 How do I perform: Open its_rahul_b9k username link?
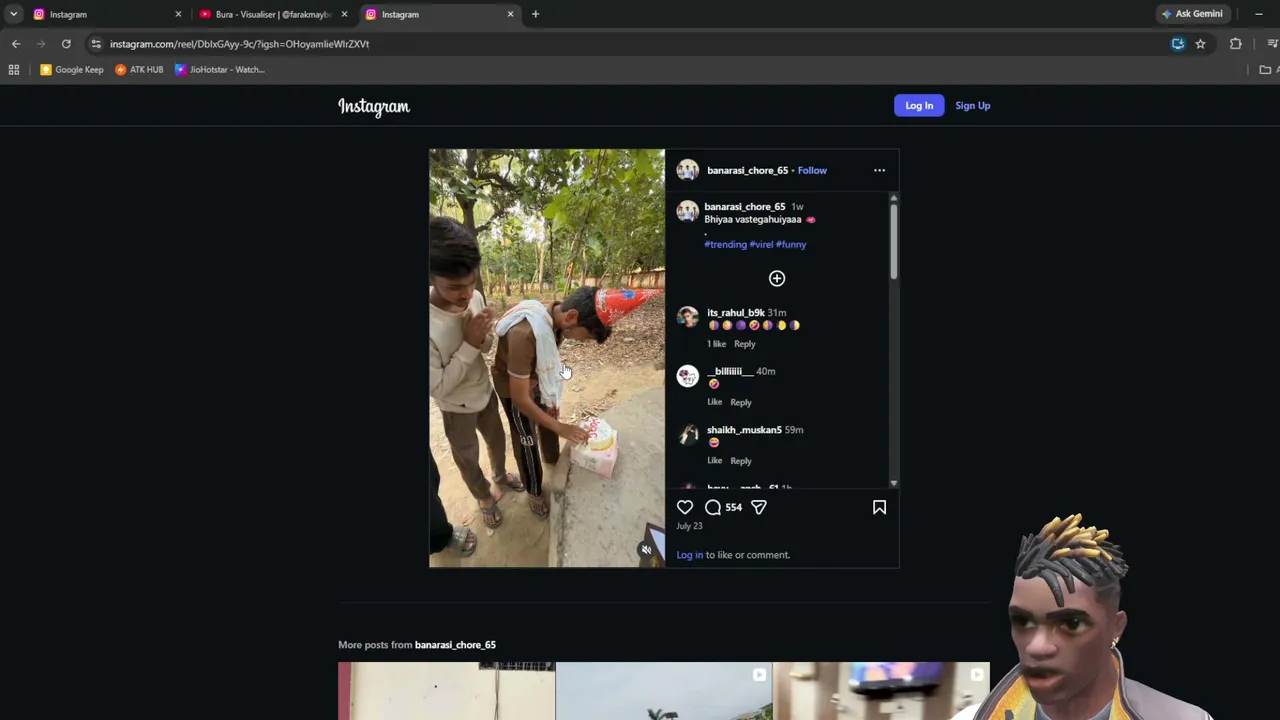click(736, 313)
